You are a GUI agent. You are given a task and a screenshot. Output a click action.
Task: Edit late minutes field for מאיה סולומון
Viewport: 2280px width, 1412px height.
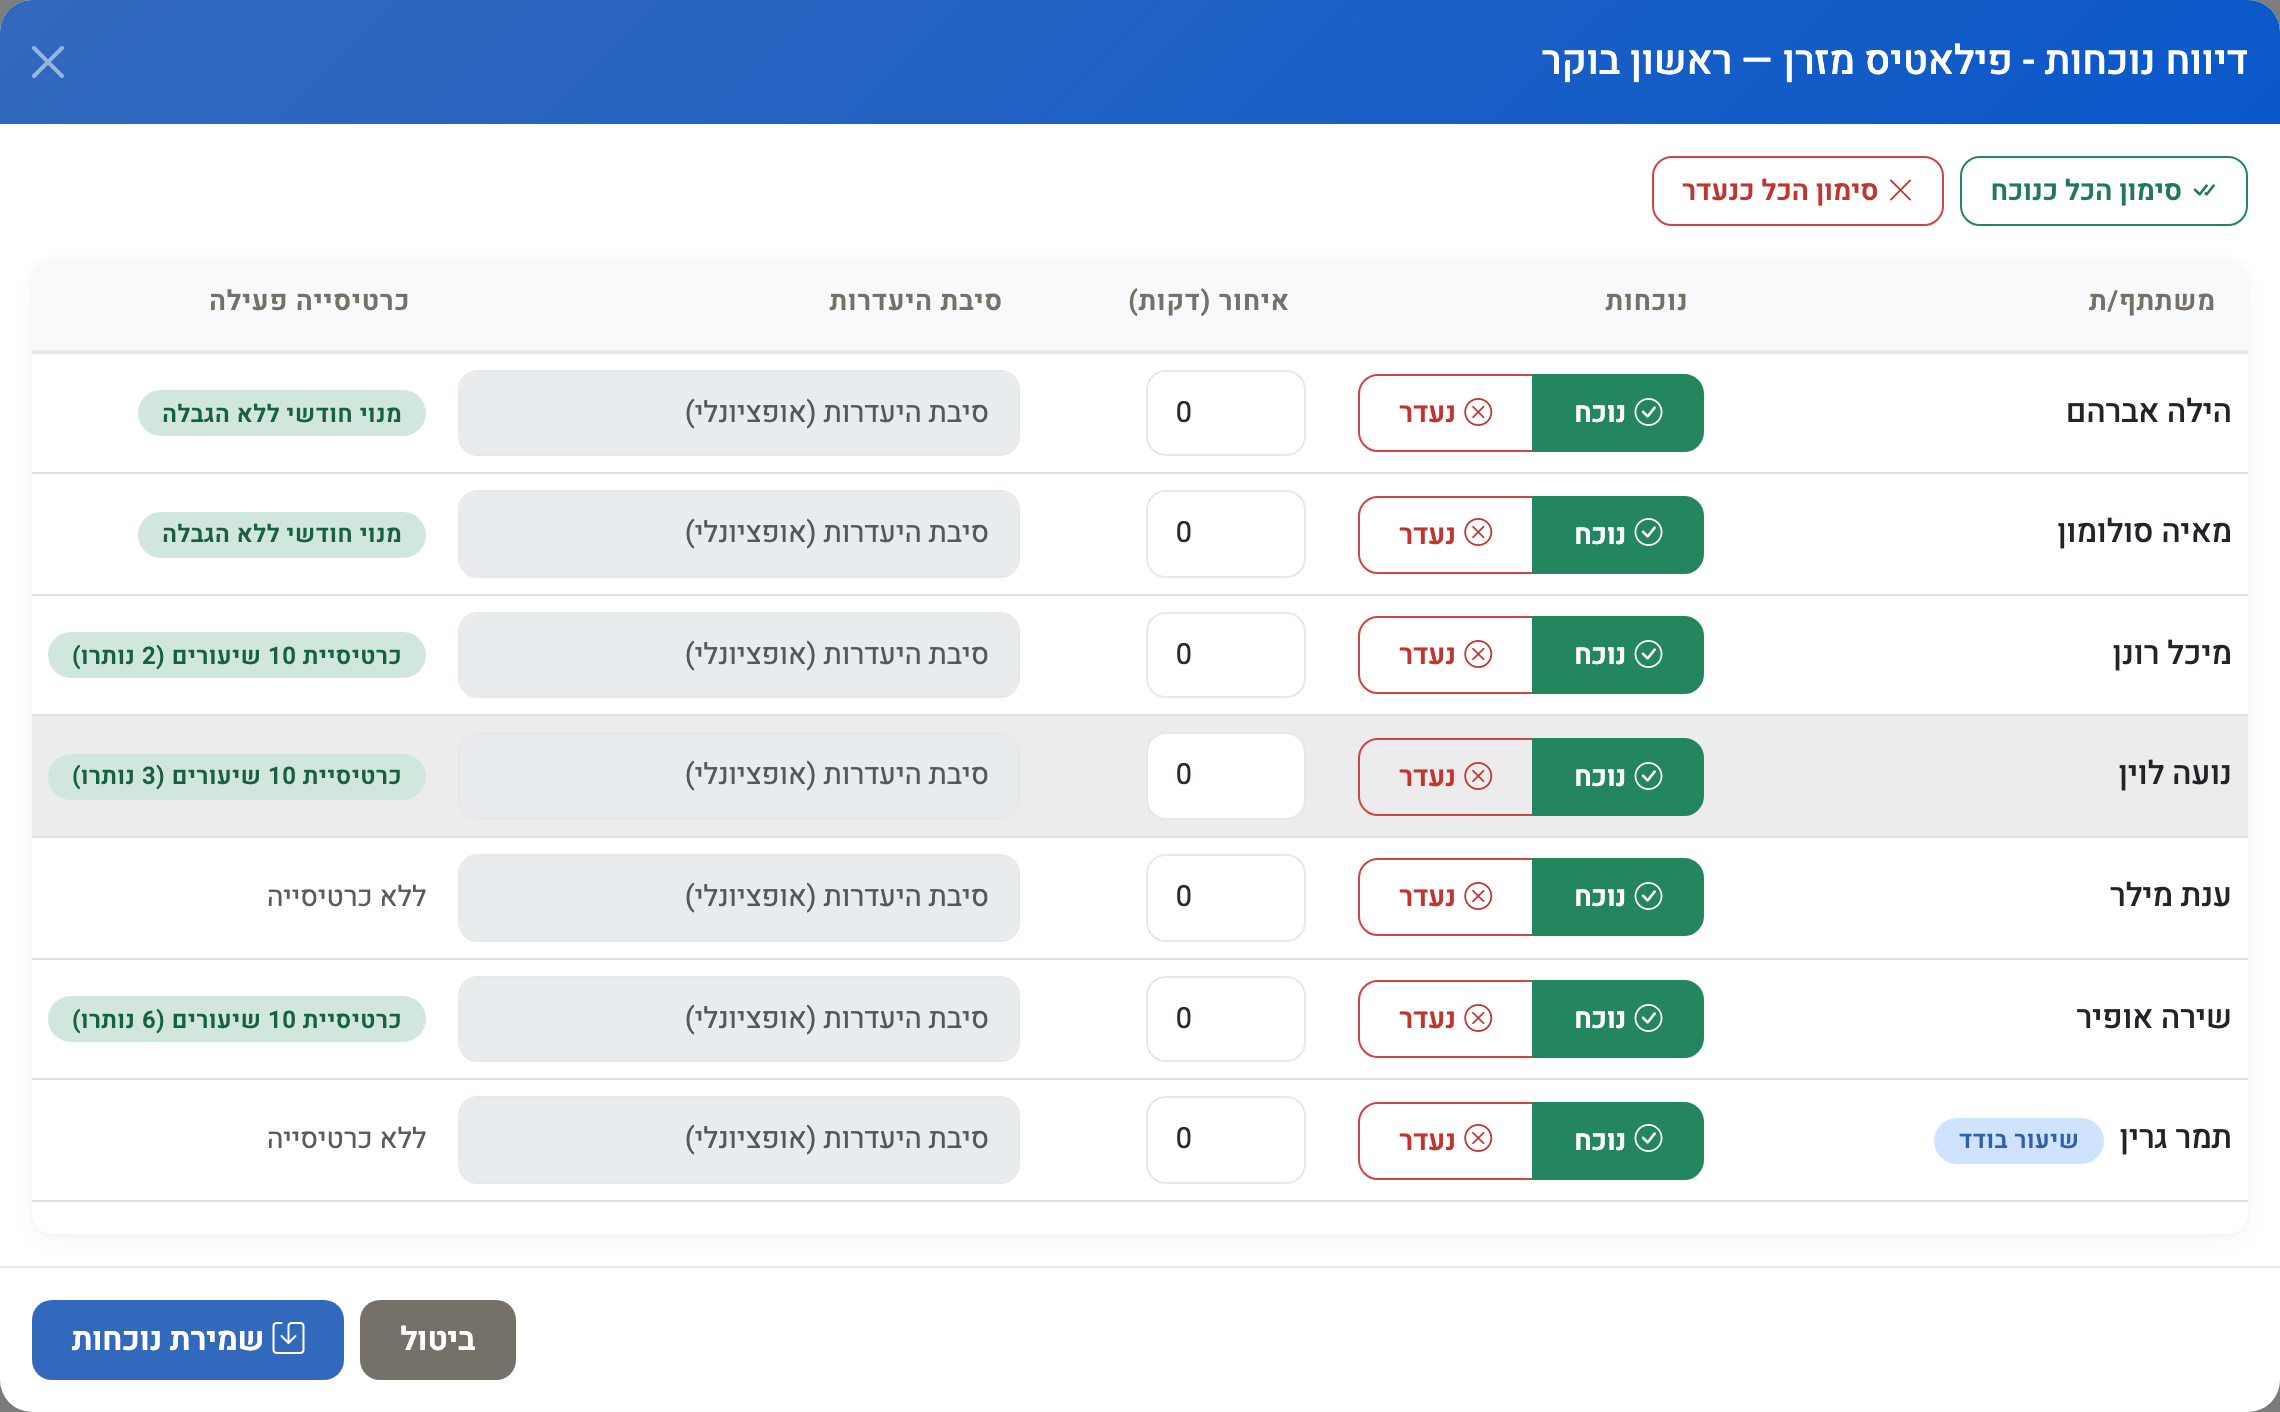click(1226, 534)
